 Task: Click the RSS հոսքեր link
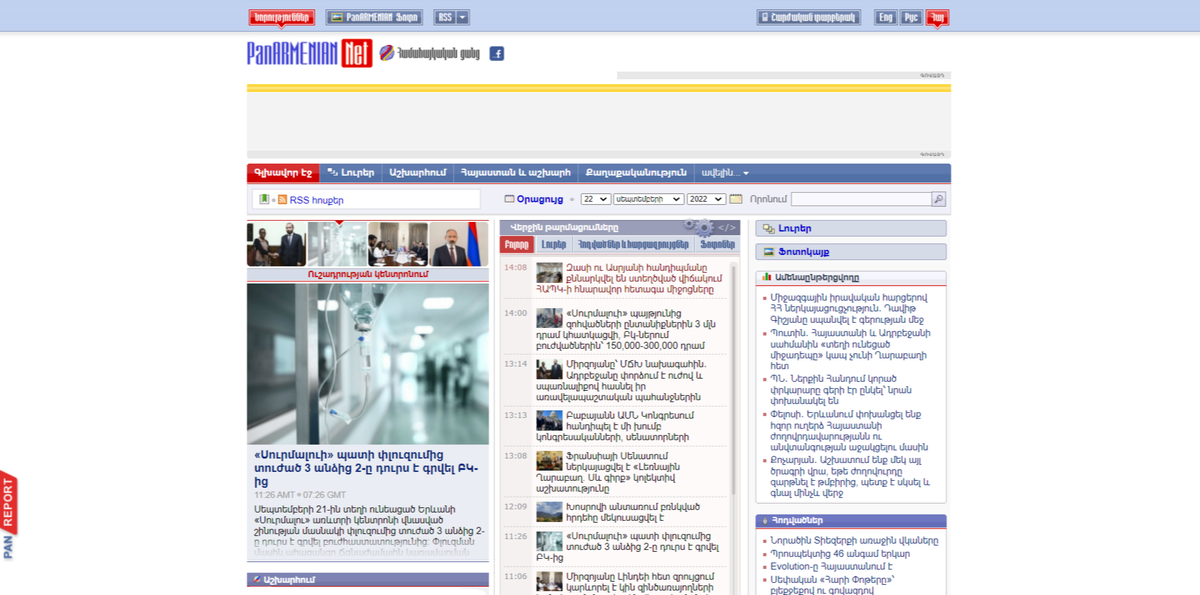pos(316,200)
